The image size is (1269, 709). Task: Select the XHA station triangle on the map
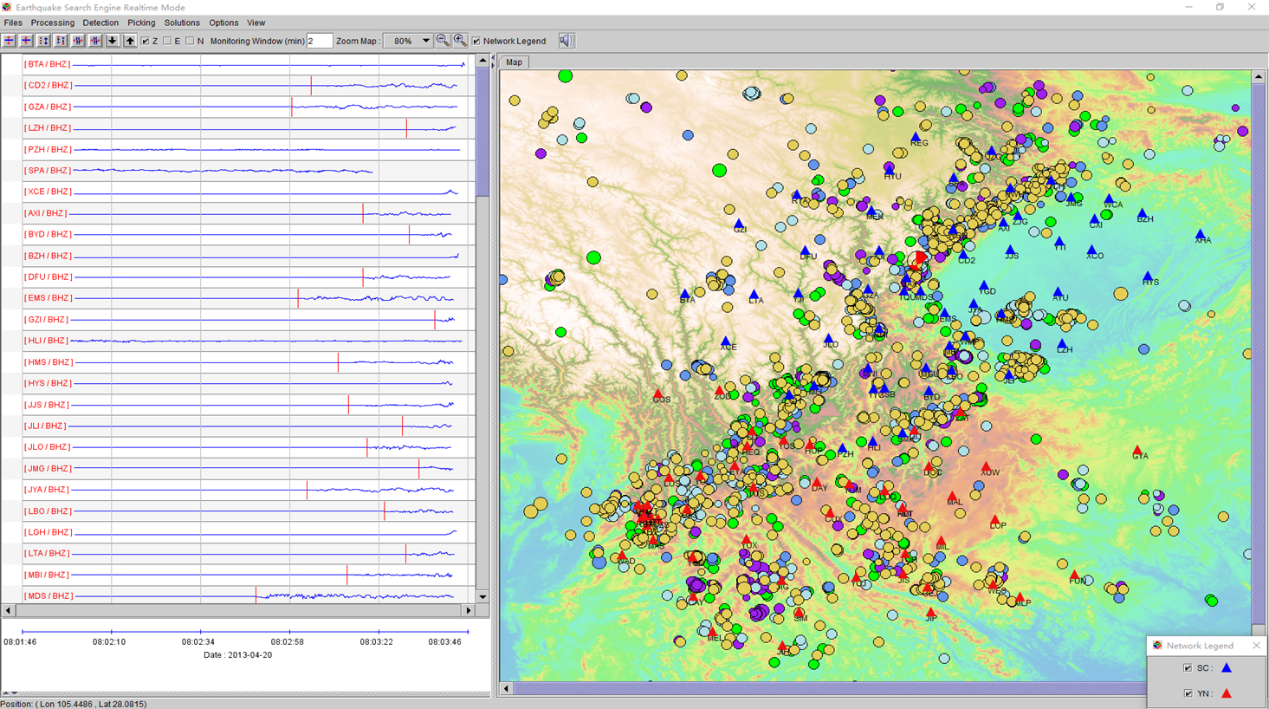(x=1200, y=234)
